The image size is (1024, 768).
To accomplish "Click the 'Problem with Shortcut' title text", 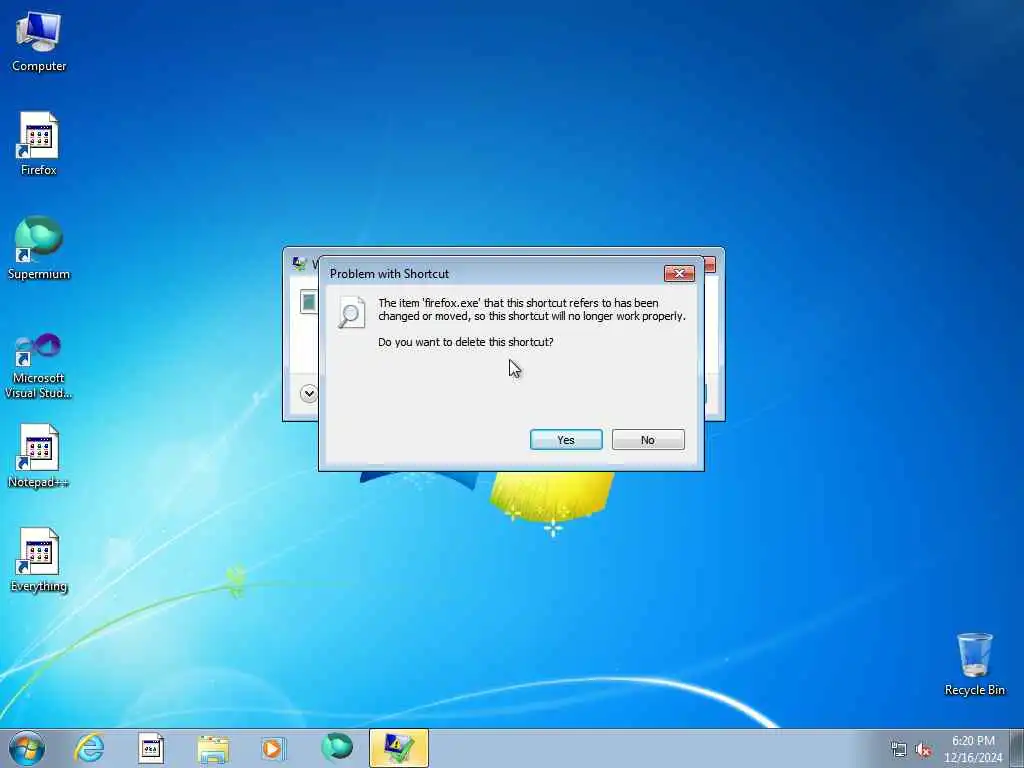I will pos(389,274).
